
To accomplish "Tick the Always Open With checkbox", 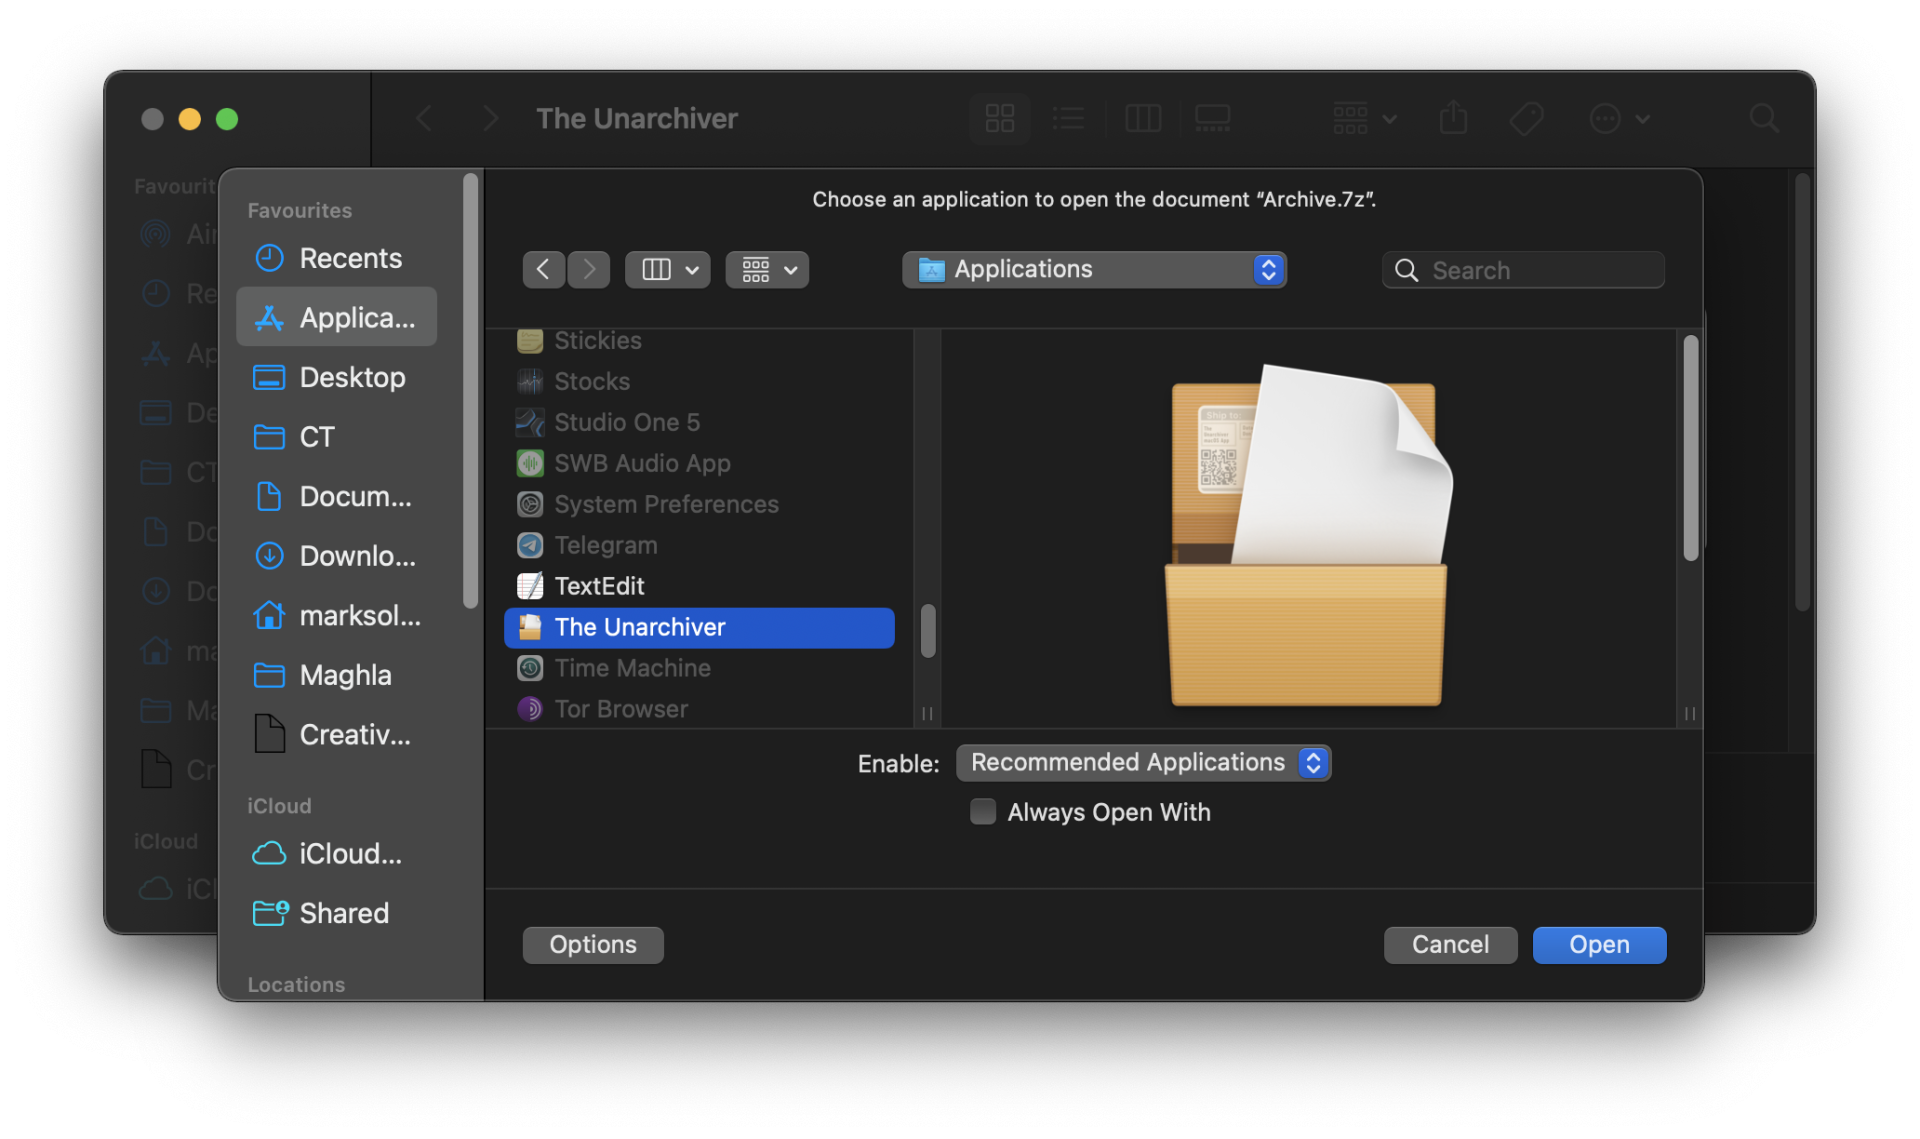I will click(x=983, y=812).
